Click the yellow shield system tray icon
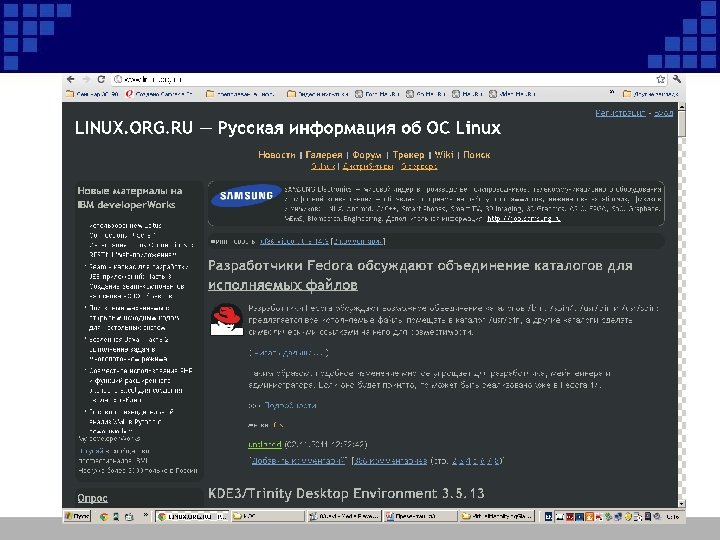The height and width of the screenshot is (540, 720). tap(629, 517)
